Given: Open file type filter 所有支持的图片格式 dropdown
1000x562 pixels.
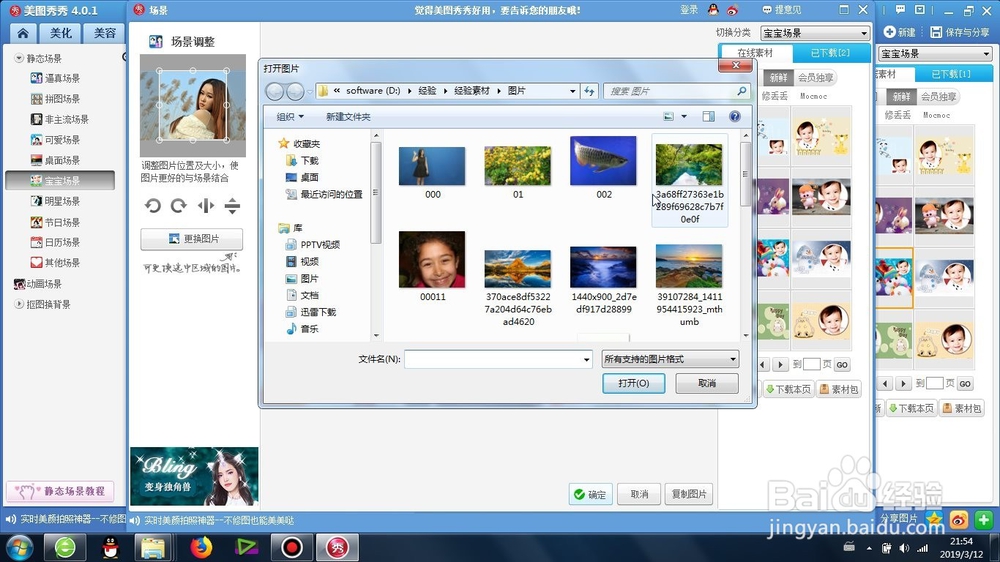Looking at the screenshot, I should 670,359.
